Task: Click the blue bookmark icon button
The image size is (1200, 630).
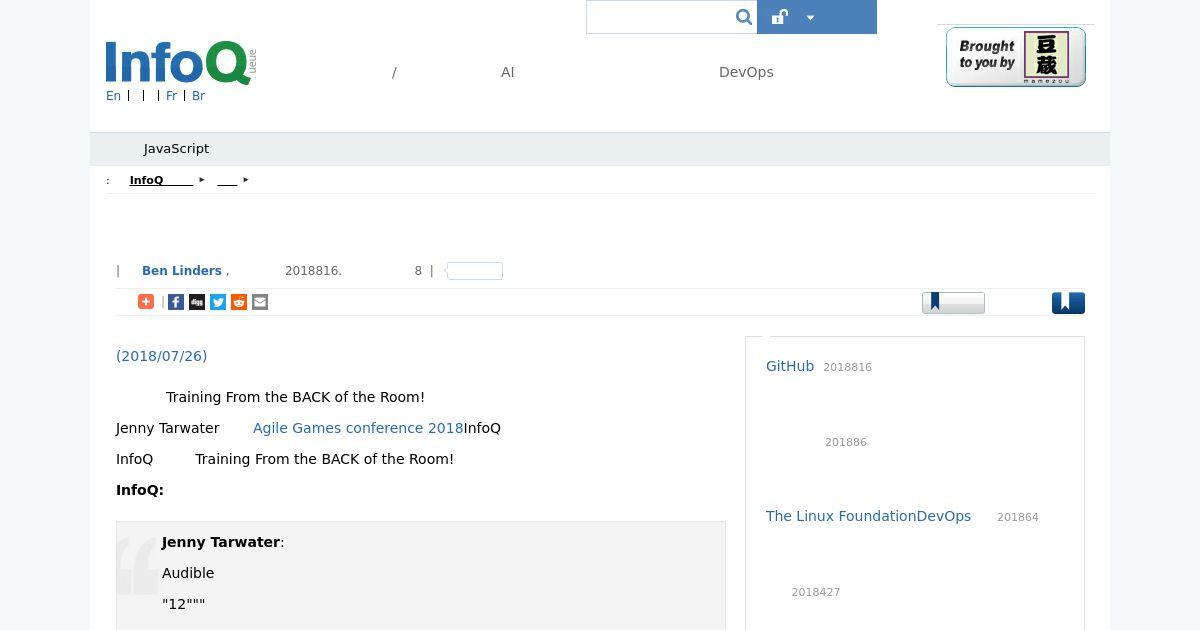Action: (x=1068, y=303)
